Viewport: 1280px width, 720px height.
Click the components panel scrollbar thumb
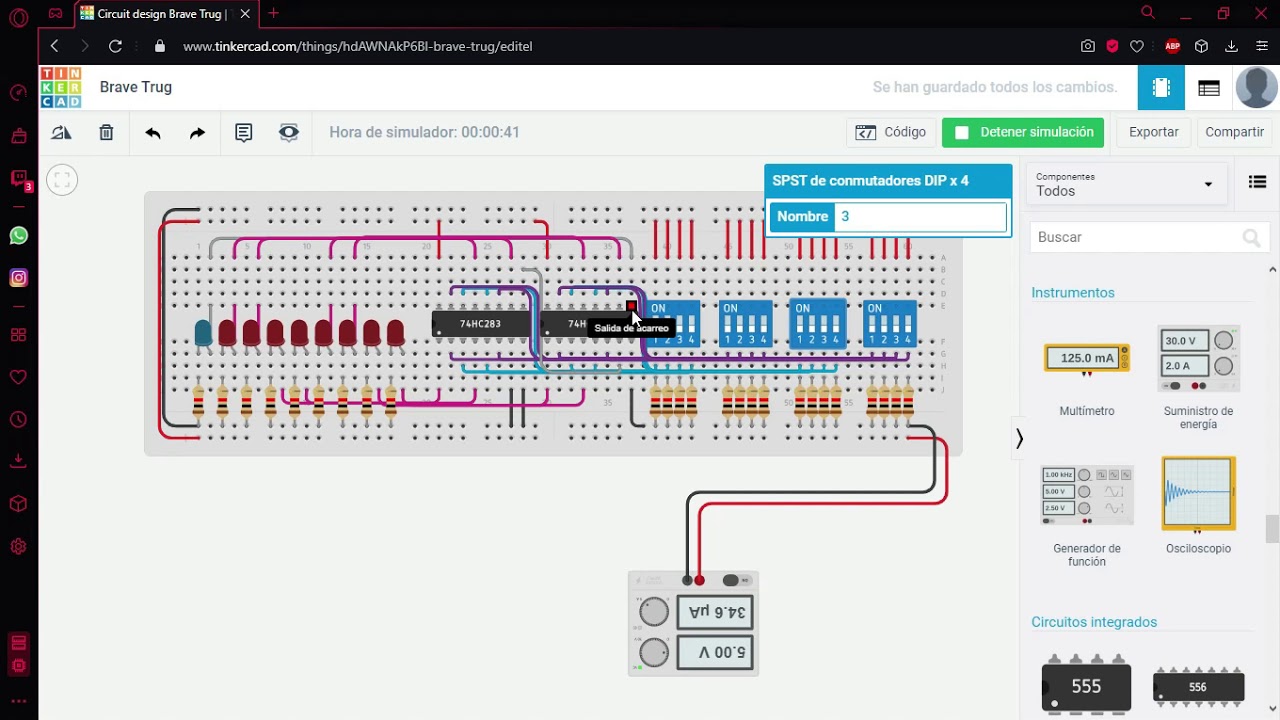pos(1272,528)
